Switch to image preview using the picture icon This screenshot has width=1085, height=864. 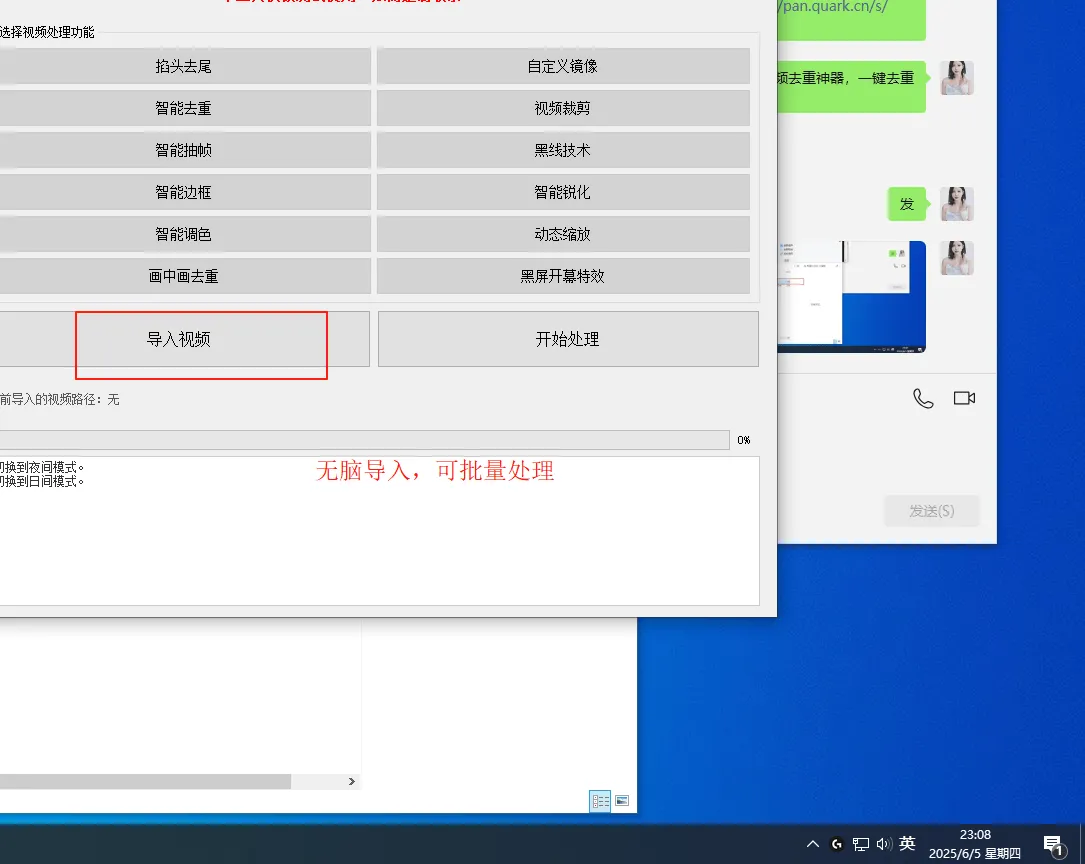pyautogui.click(x=623, y=801)
